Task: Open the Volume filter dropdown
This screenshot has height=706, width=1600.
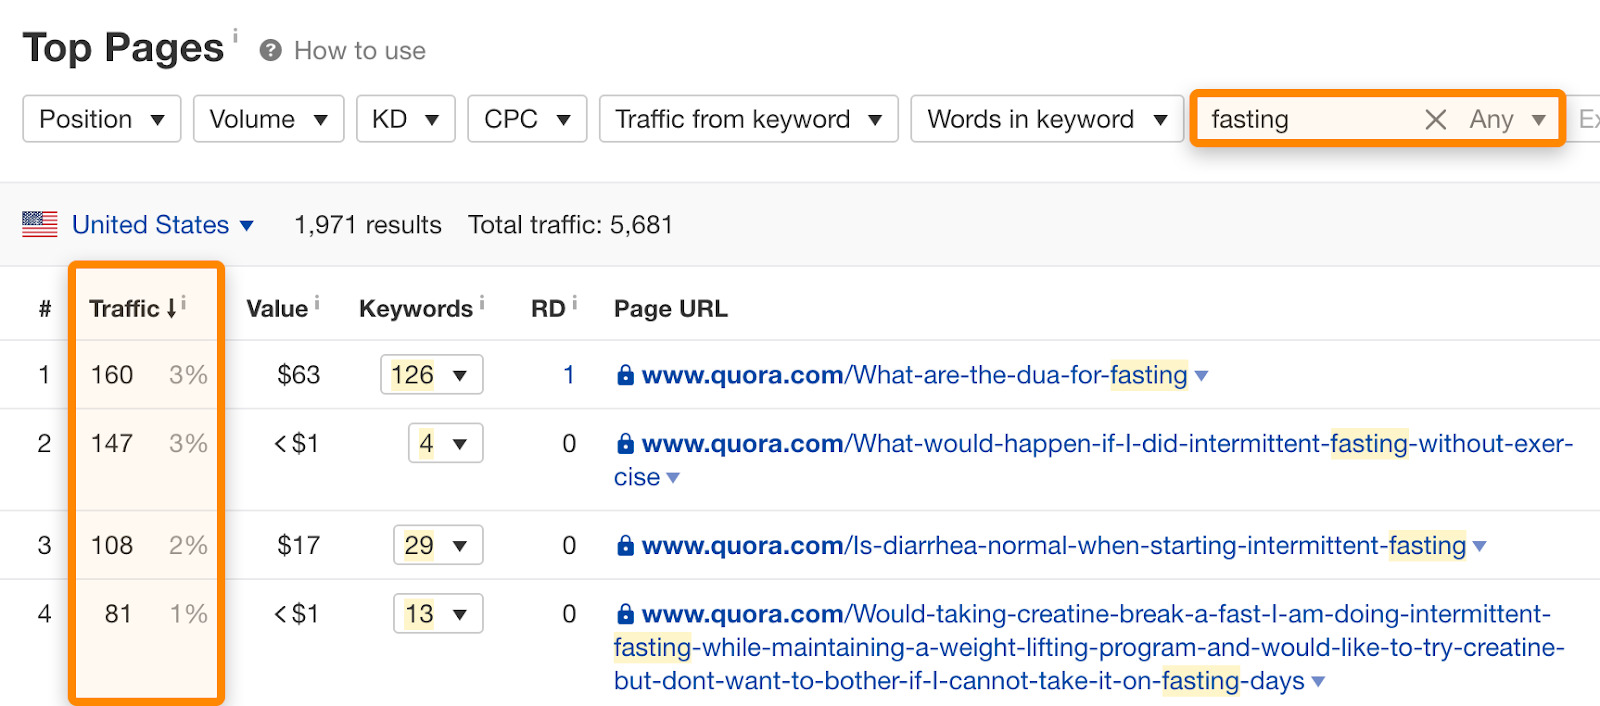Action: 268,119
